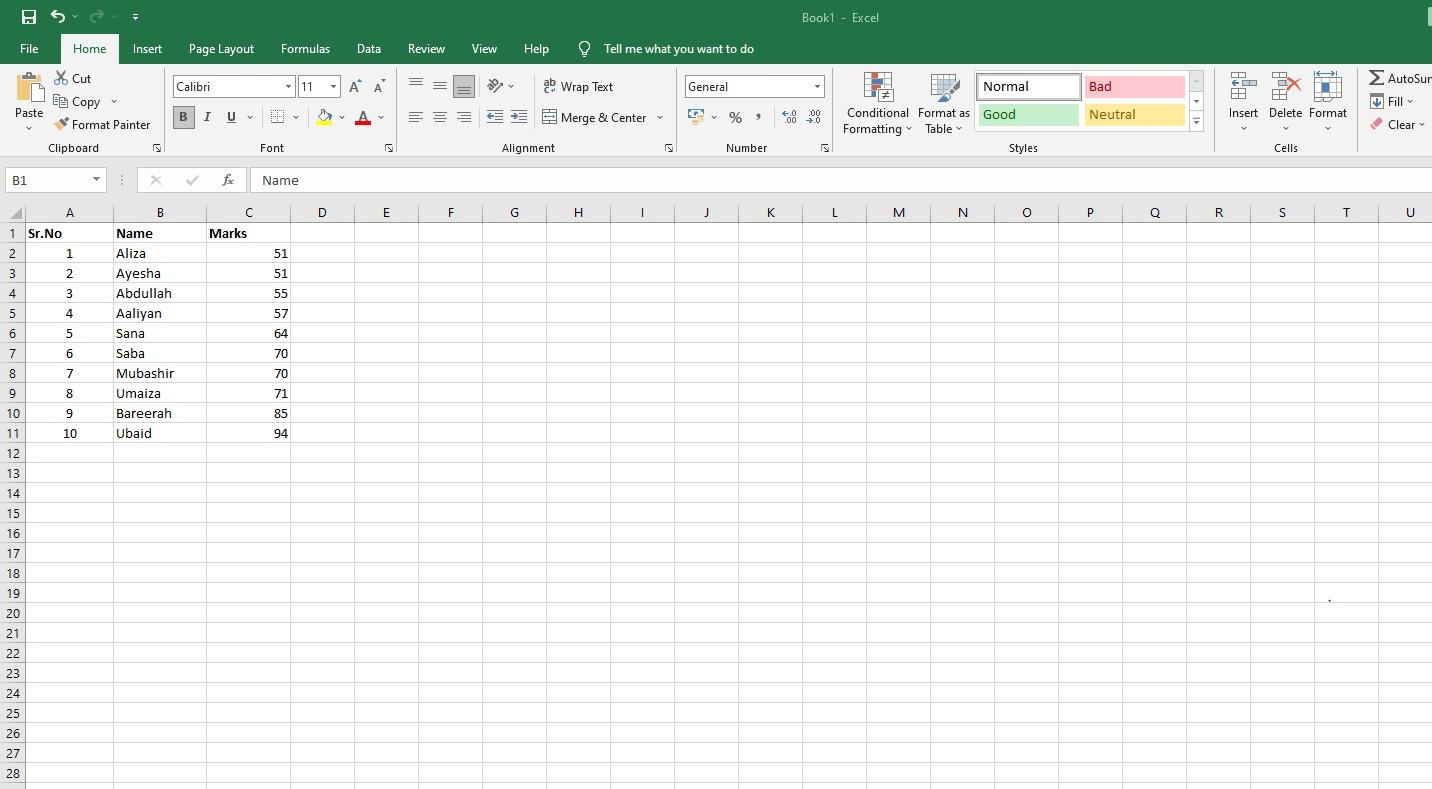Open the Font name dropdown
This screenshot has height=789, width=1432.
point(287,86)
